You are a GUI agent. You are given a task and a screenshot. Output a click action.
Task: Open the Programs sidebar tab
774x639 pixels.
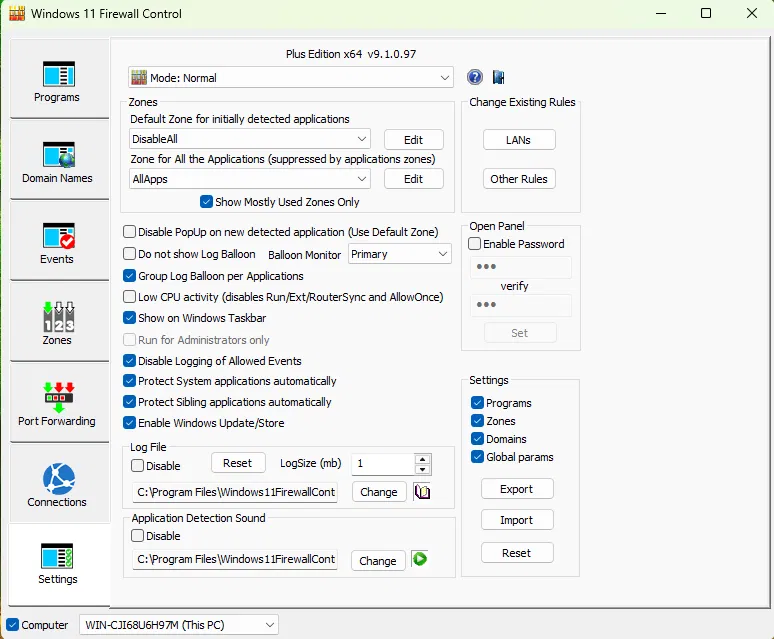59,79
